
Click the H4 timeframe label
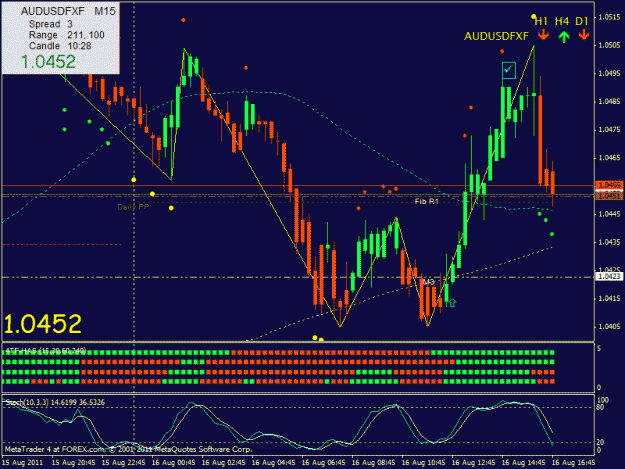pos(562,21)
